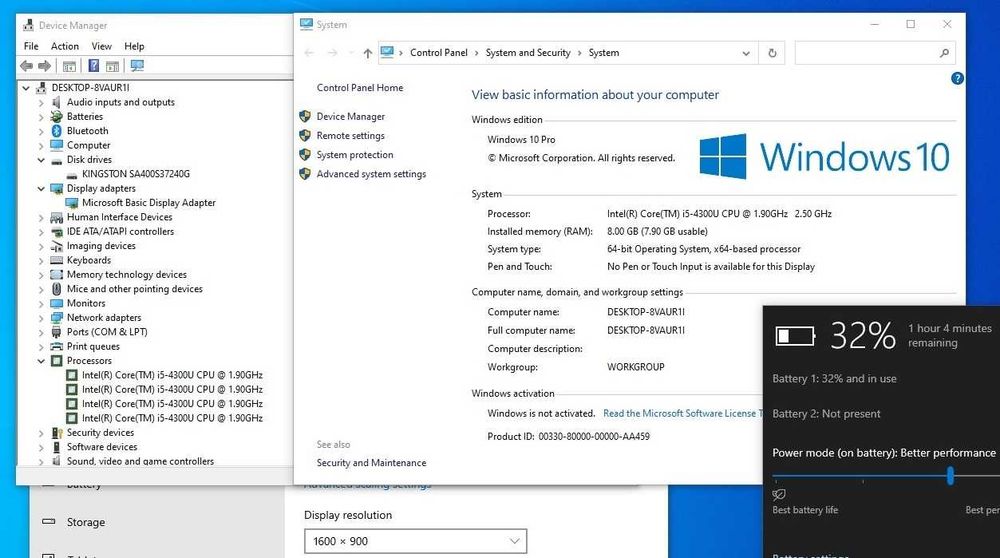Click Show/Hide Action Pane toolbar icon
The width and height of the screenshot is (1000, 558).
pos(112,66)
